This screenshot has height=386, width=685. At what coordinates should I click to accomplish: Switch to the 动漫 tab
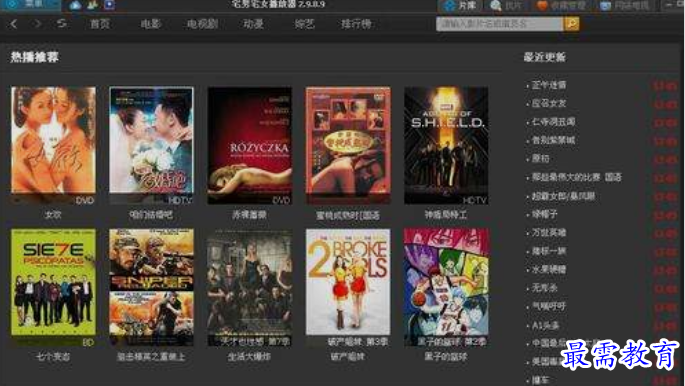click(x=253, y=24)
